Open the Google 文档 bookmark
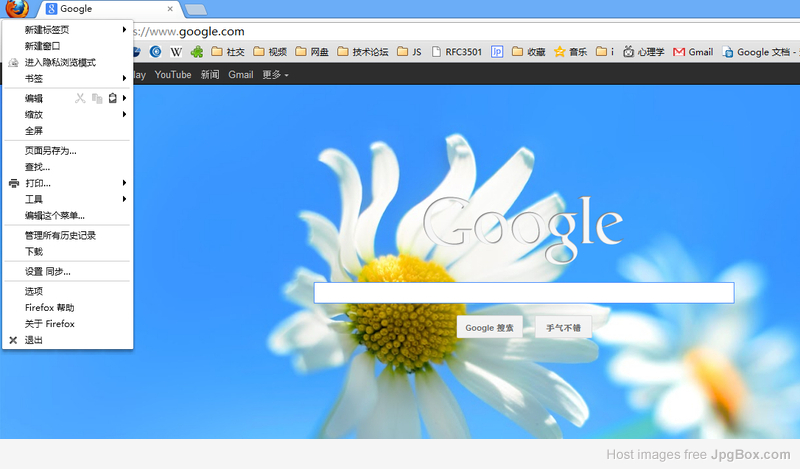This screenshot has height=469, width=800. [760, 52]
